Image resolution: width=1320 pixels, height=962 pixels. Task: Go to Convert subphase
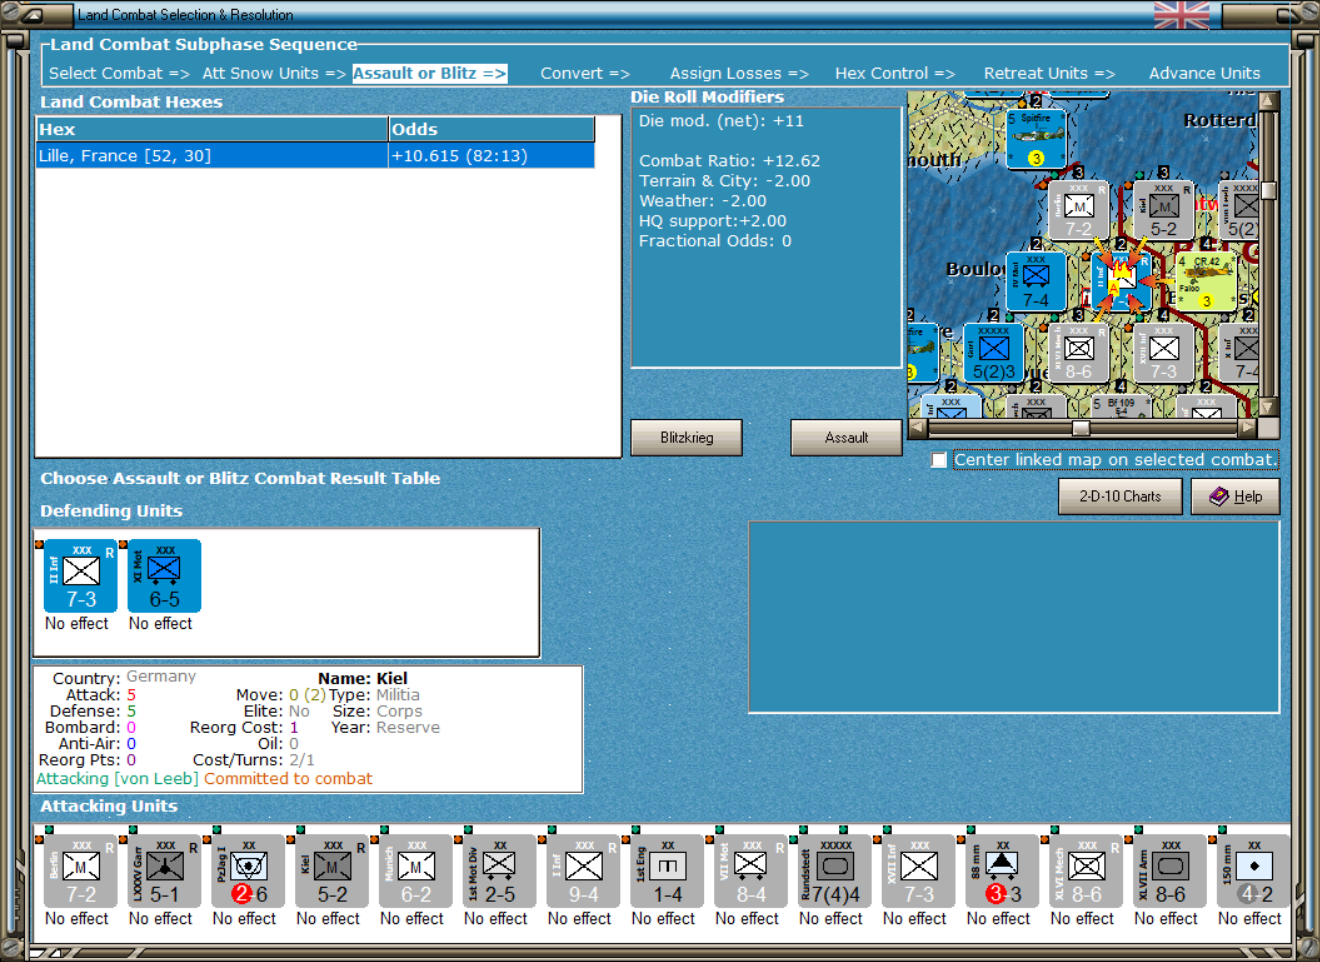pos(585,73)
